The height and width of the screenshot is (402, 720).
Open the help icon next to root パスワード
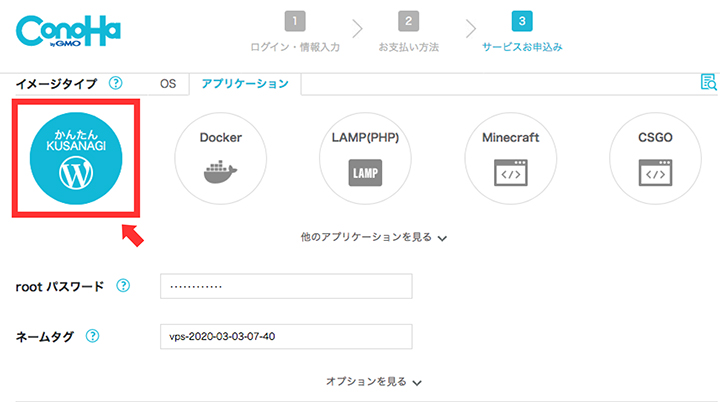[x=123, y=286]
